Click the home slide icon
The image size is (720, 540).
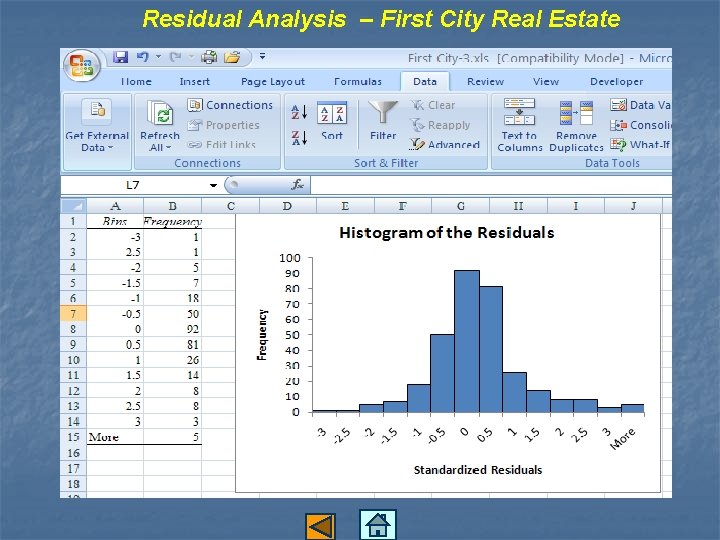(377, 524)
